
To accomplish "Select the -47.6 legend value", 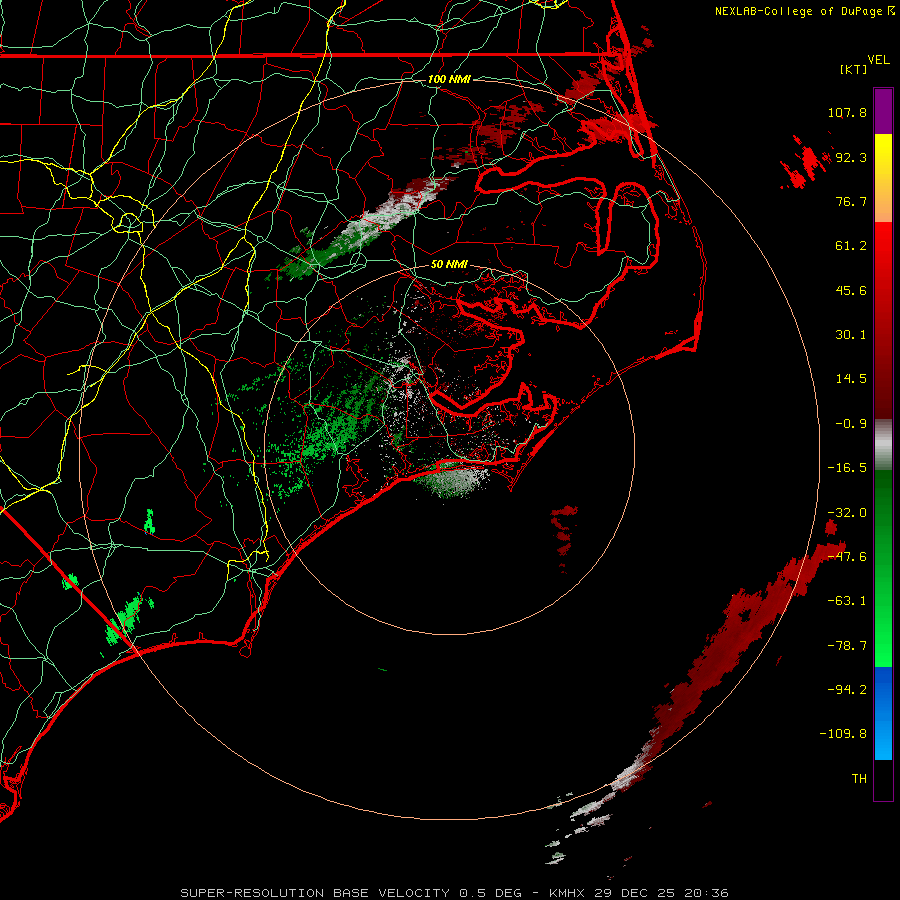I will 847,557.
